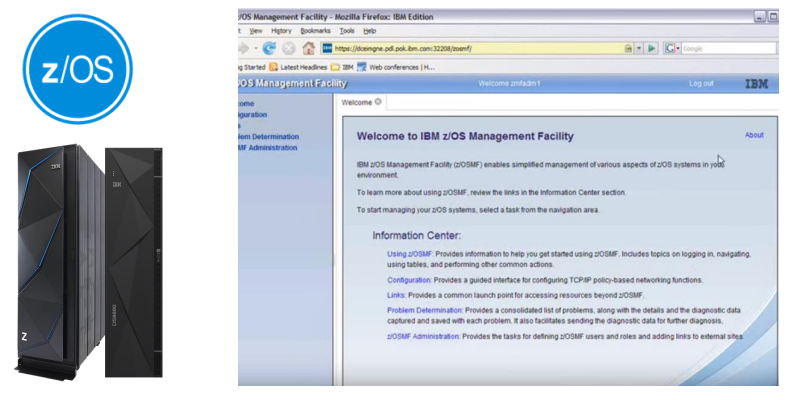The width and height of the screenshot is (794, 400).
Task: Minimize the Firefox window
Action: click(760, 17)
